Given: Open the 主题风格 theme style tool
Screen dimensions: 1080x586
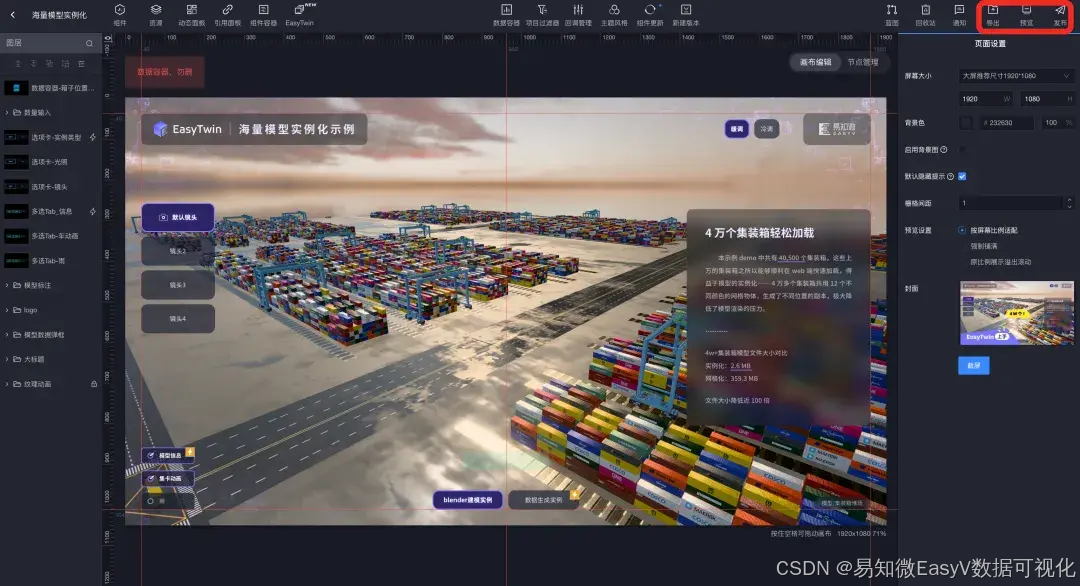Looking at the screenshot, I should [614, 14].
